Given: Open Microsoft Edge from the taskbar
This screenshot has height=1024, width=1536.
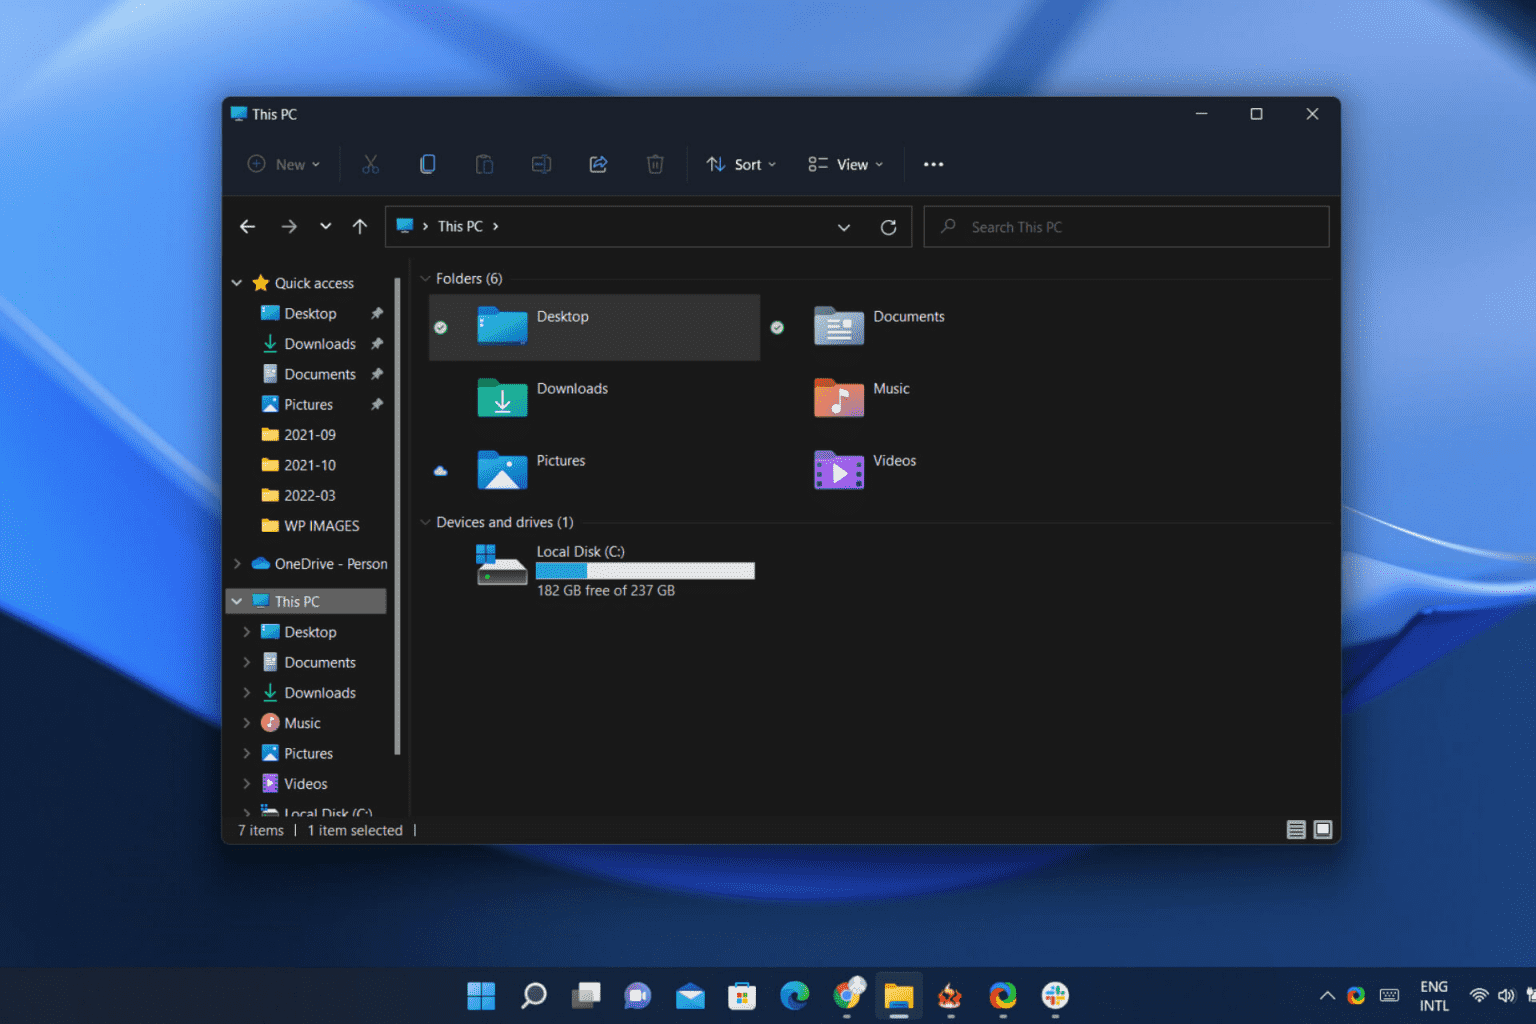Looking at the screenshot, I should tap(795, 995).
